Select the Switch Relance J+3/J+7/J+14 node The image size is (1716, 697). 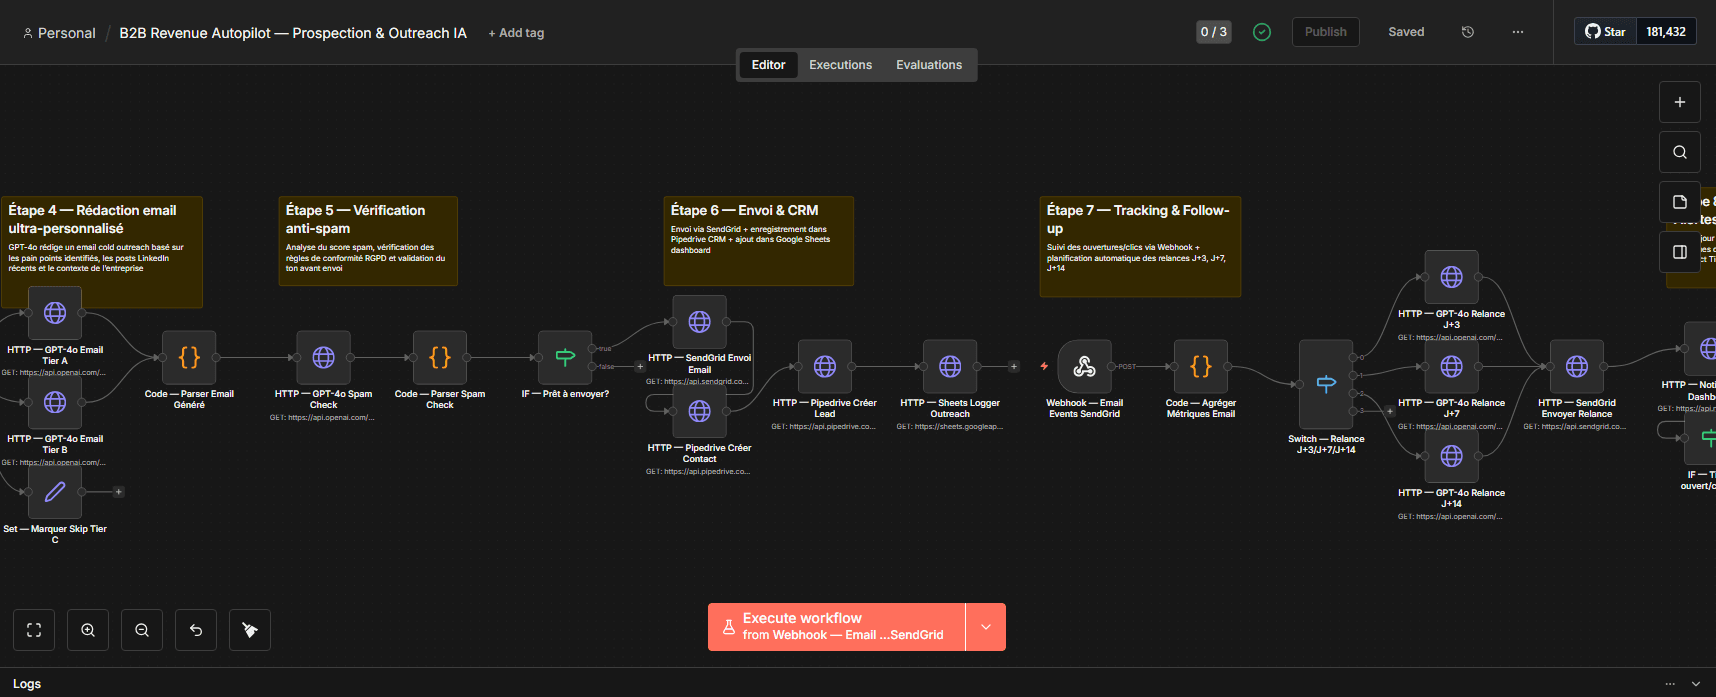1326,384
